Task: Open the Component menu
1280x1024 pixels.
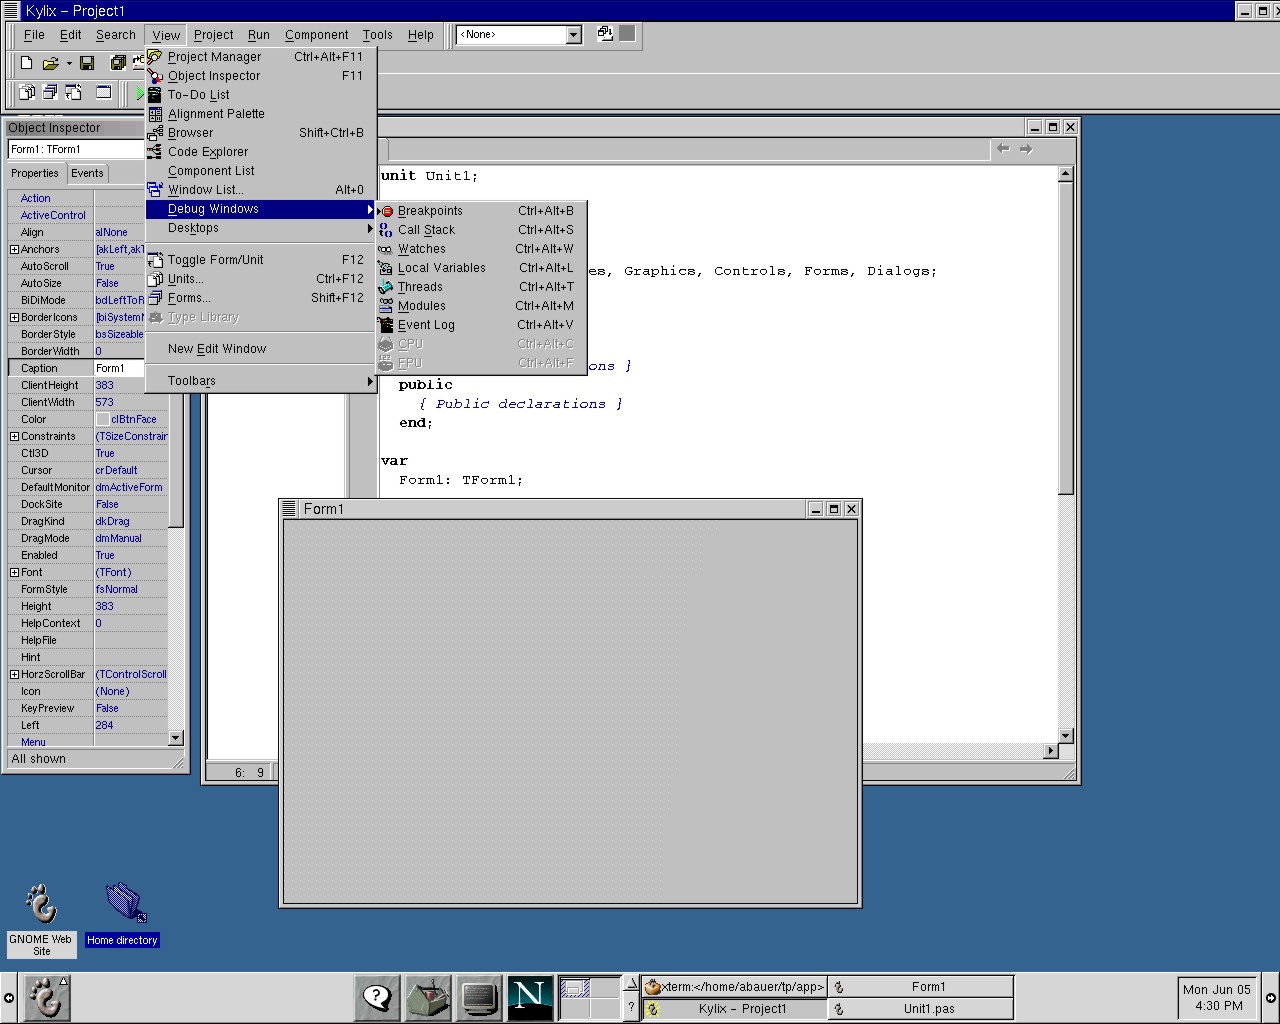Action: click(317, 34)
